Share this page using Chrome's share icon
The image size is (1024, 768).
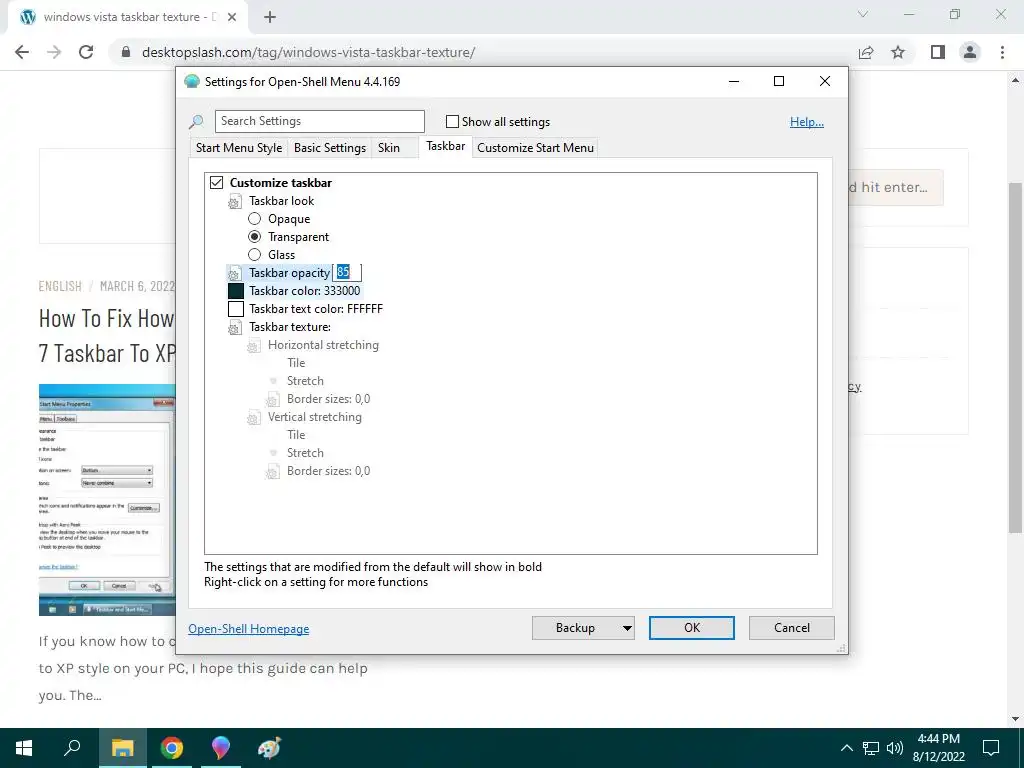(x=866, y=52)
